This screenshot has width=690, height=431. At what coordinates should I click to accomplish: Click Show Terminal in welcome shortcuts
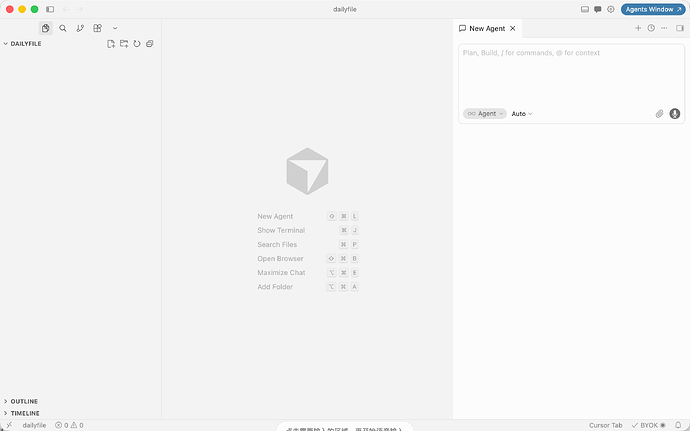point(281,230)
